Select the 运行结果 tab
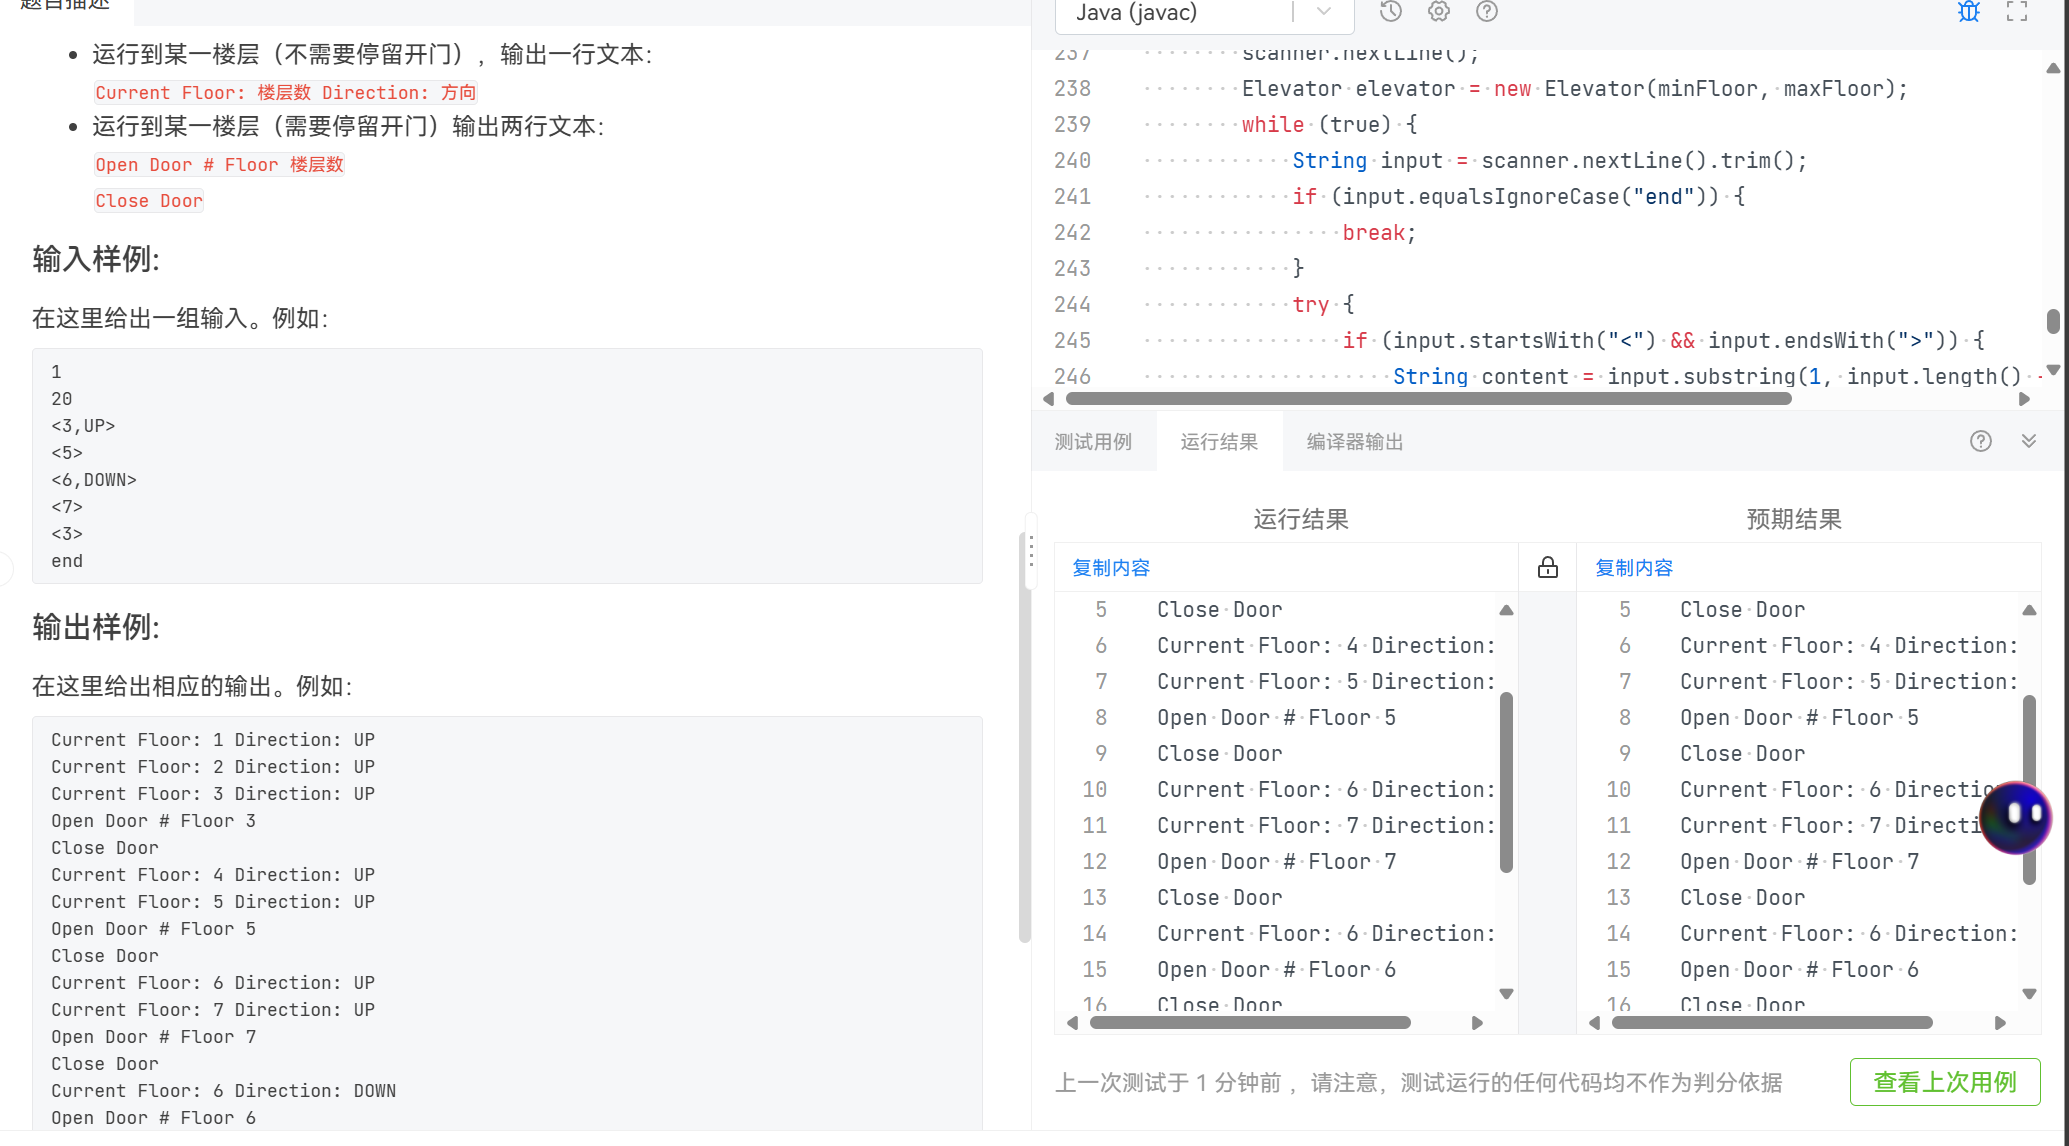This screenshot has height=1146, width=2069. [x=1219, y=442]
